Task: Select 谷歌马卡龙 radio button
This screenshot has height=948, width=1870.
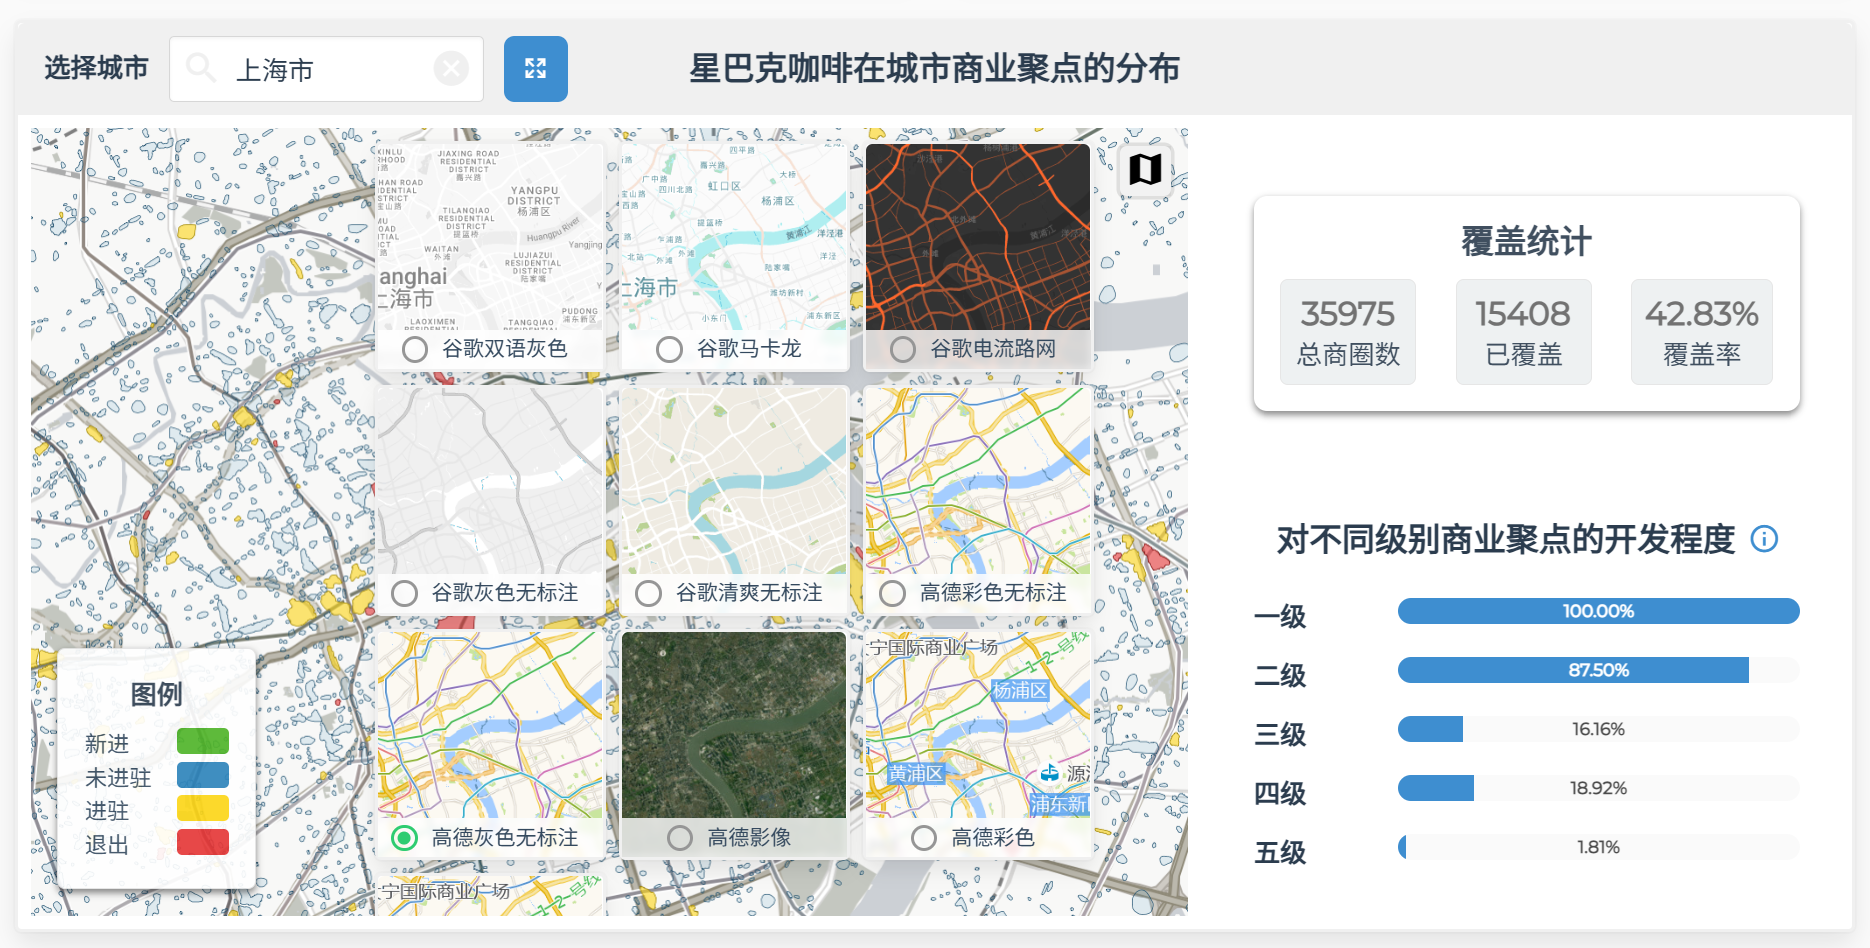Action: tap(669, 349)
